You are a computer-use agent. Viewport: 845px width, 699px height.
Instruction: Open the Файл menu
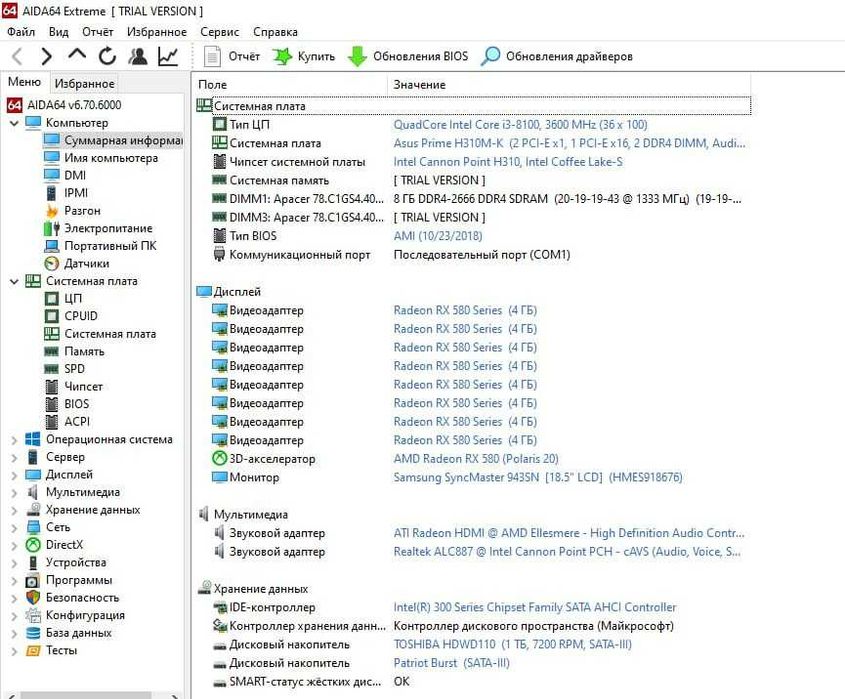click(21, 32)
